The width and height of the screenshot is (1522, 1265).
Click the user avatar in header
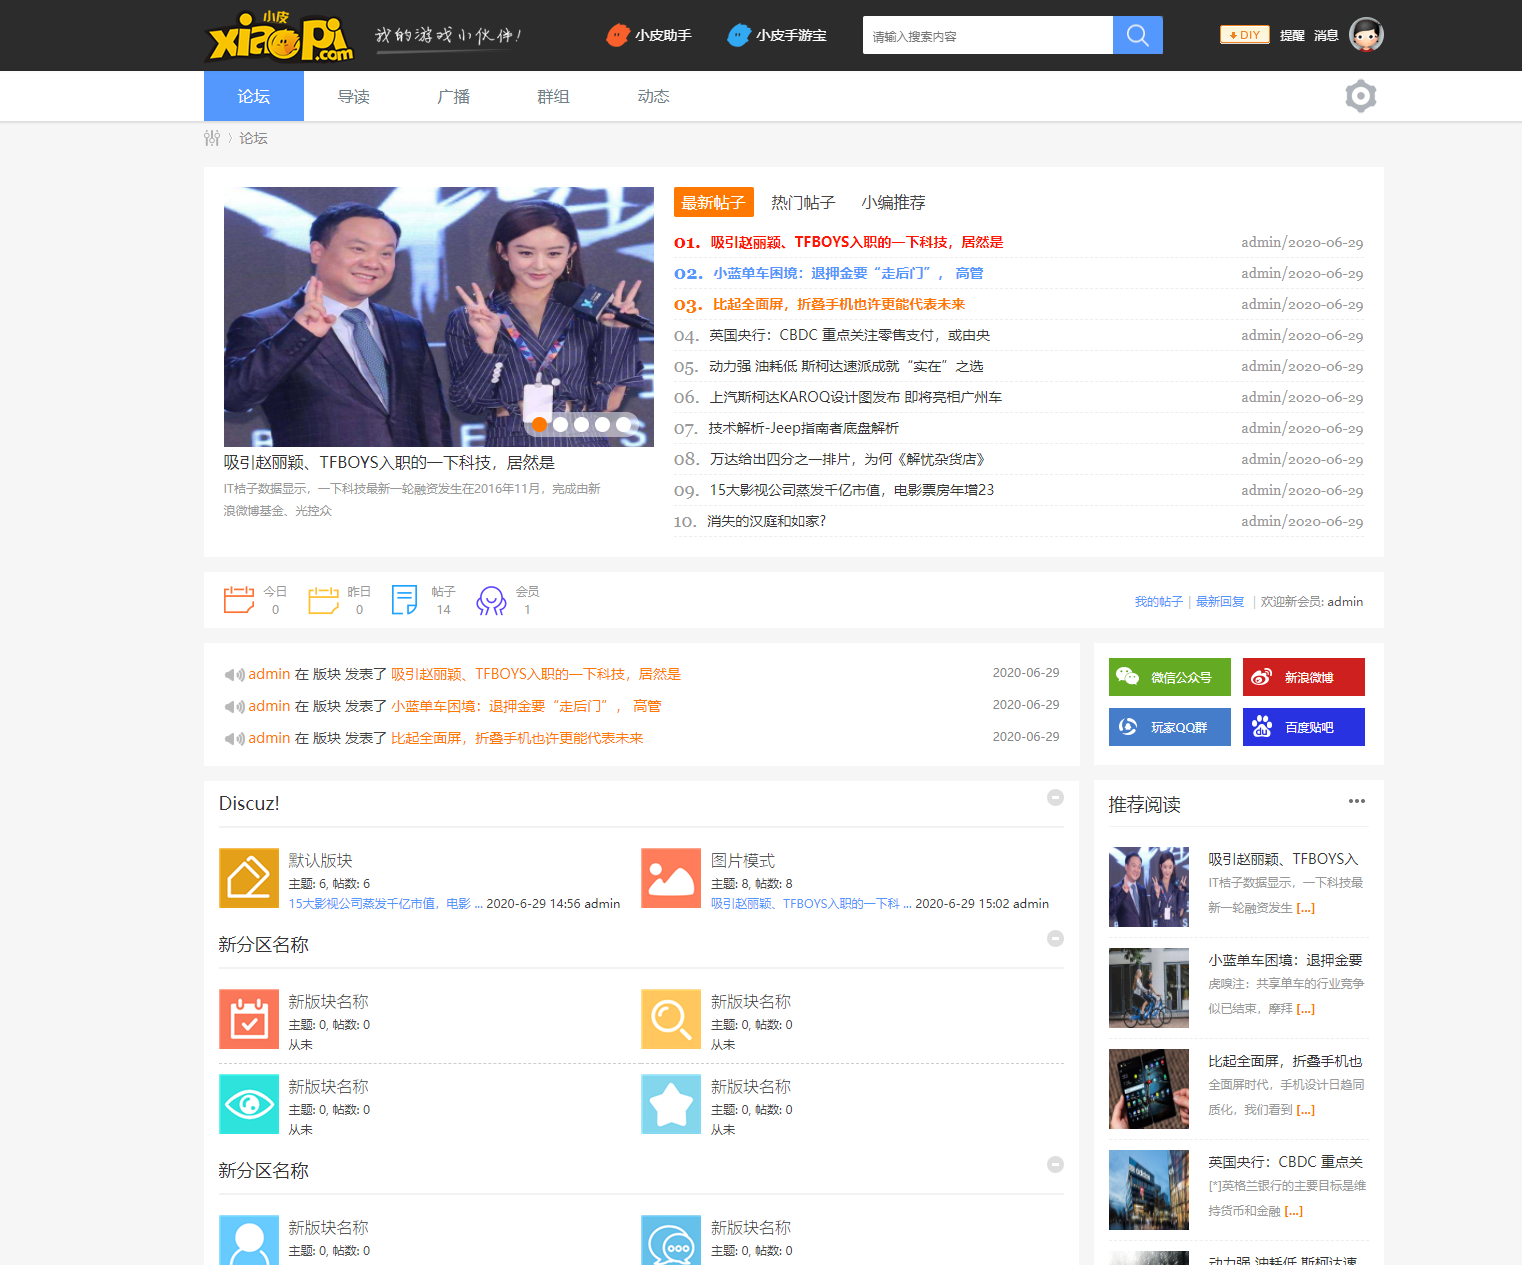(x=1366, y=35)
